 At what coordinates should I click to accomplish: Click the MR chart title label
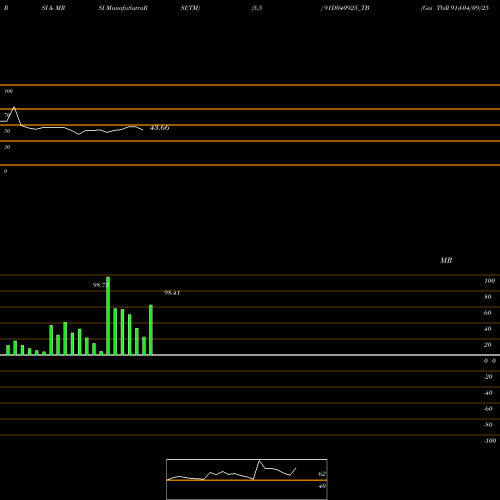[x=446, y=260]
